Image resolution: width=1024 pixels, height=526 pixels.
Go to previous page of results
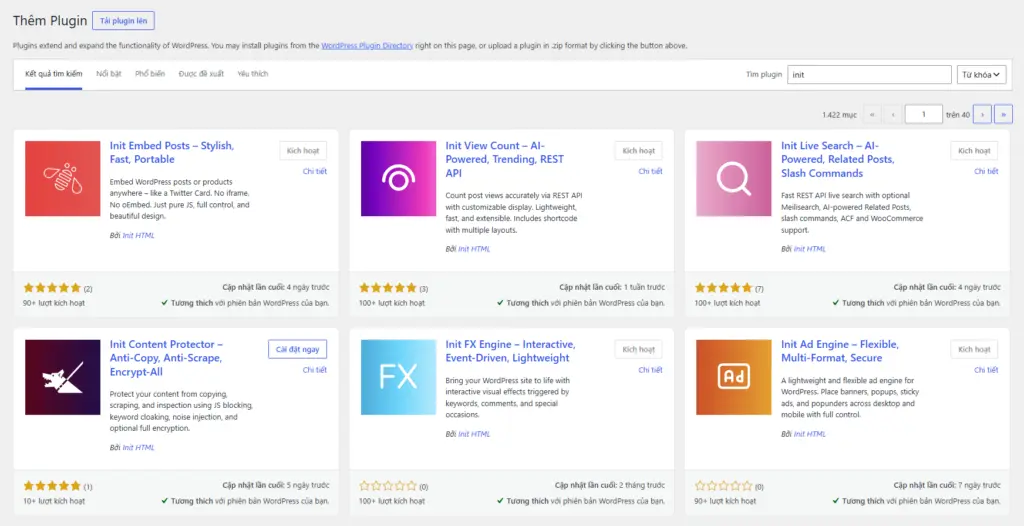892,114
